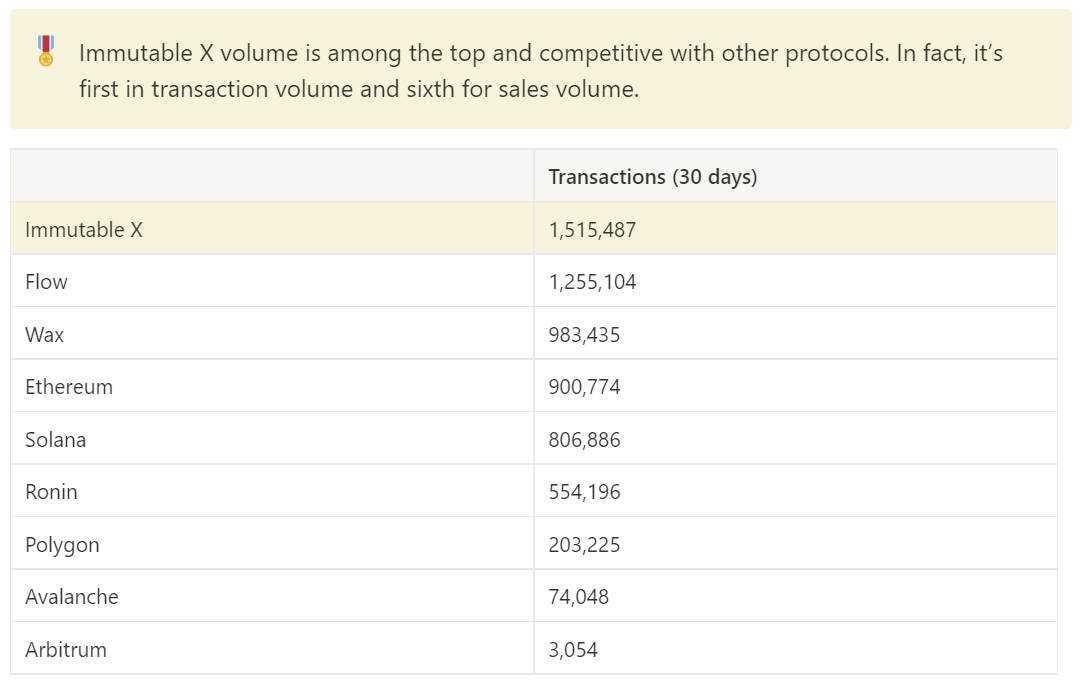
Task: Click the callout text about Immutable X volume
Action: coord(540,71)
